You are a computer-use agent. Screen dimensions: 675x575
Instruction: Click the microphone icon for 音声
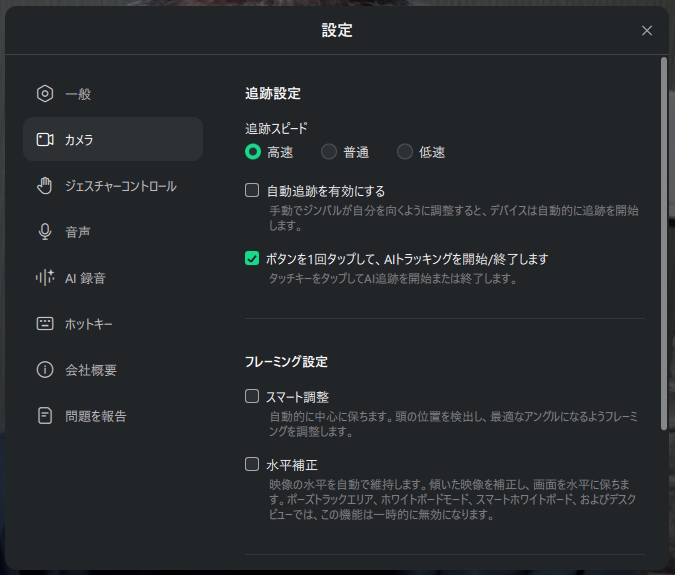(44, 232)
